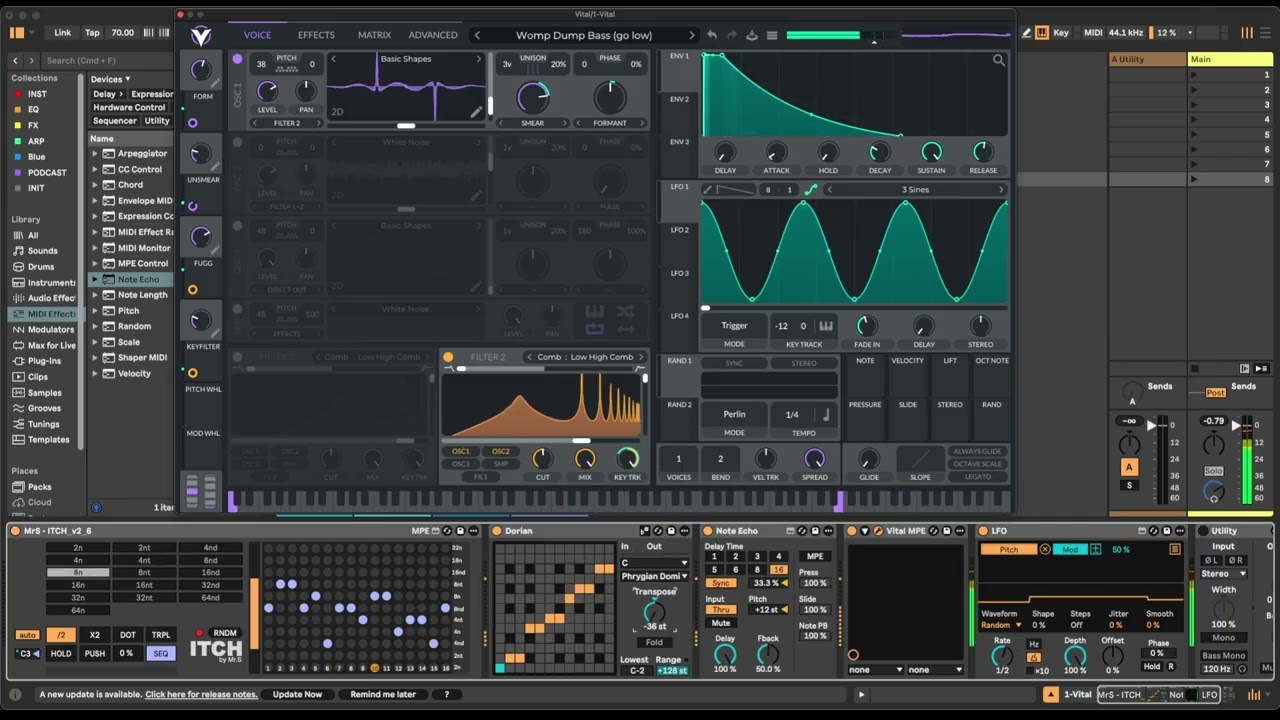Screen dimensions: 1280x720
Task: Click the LFO metronome sync icon
Action: 1034,657
